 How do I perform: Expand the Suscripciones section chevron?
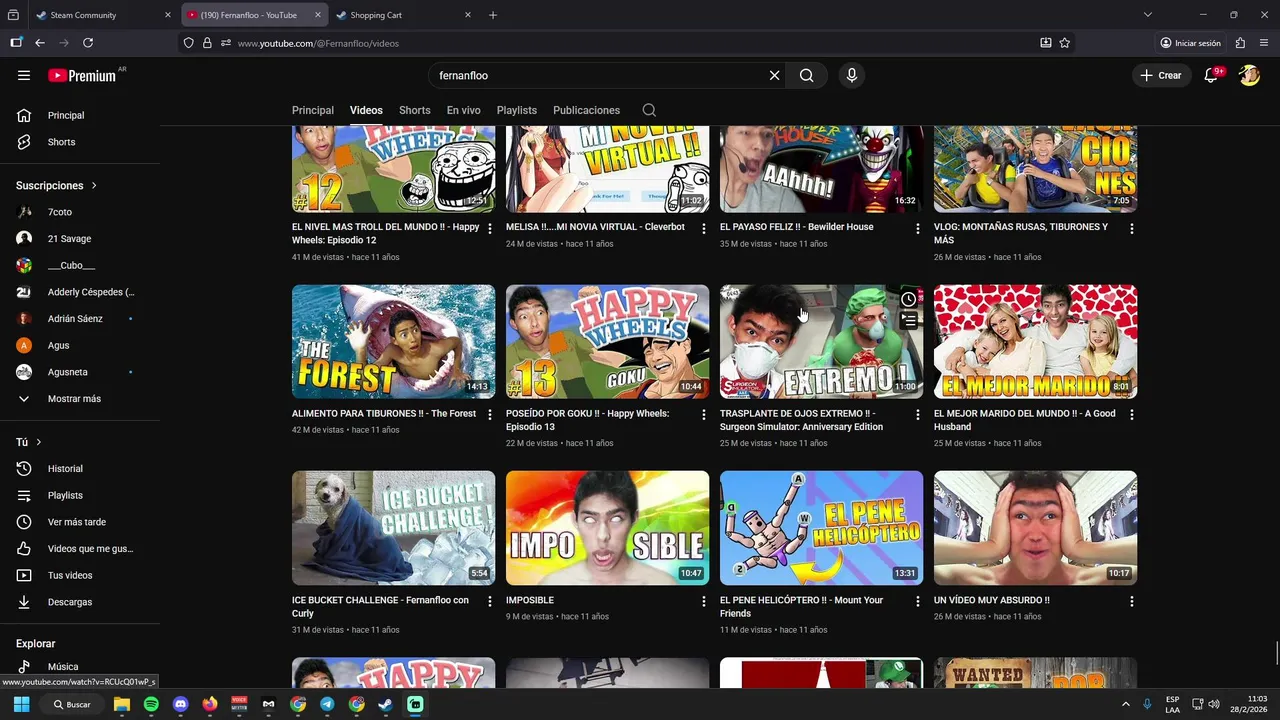pos(95,186)
